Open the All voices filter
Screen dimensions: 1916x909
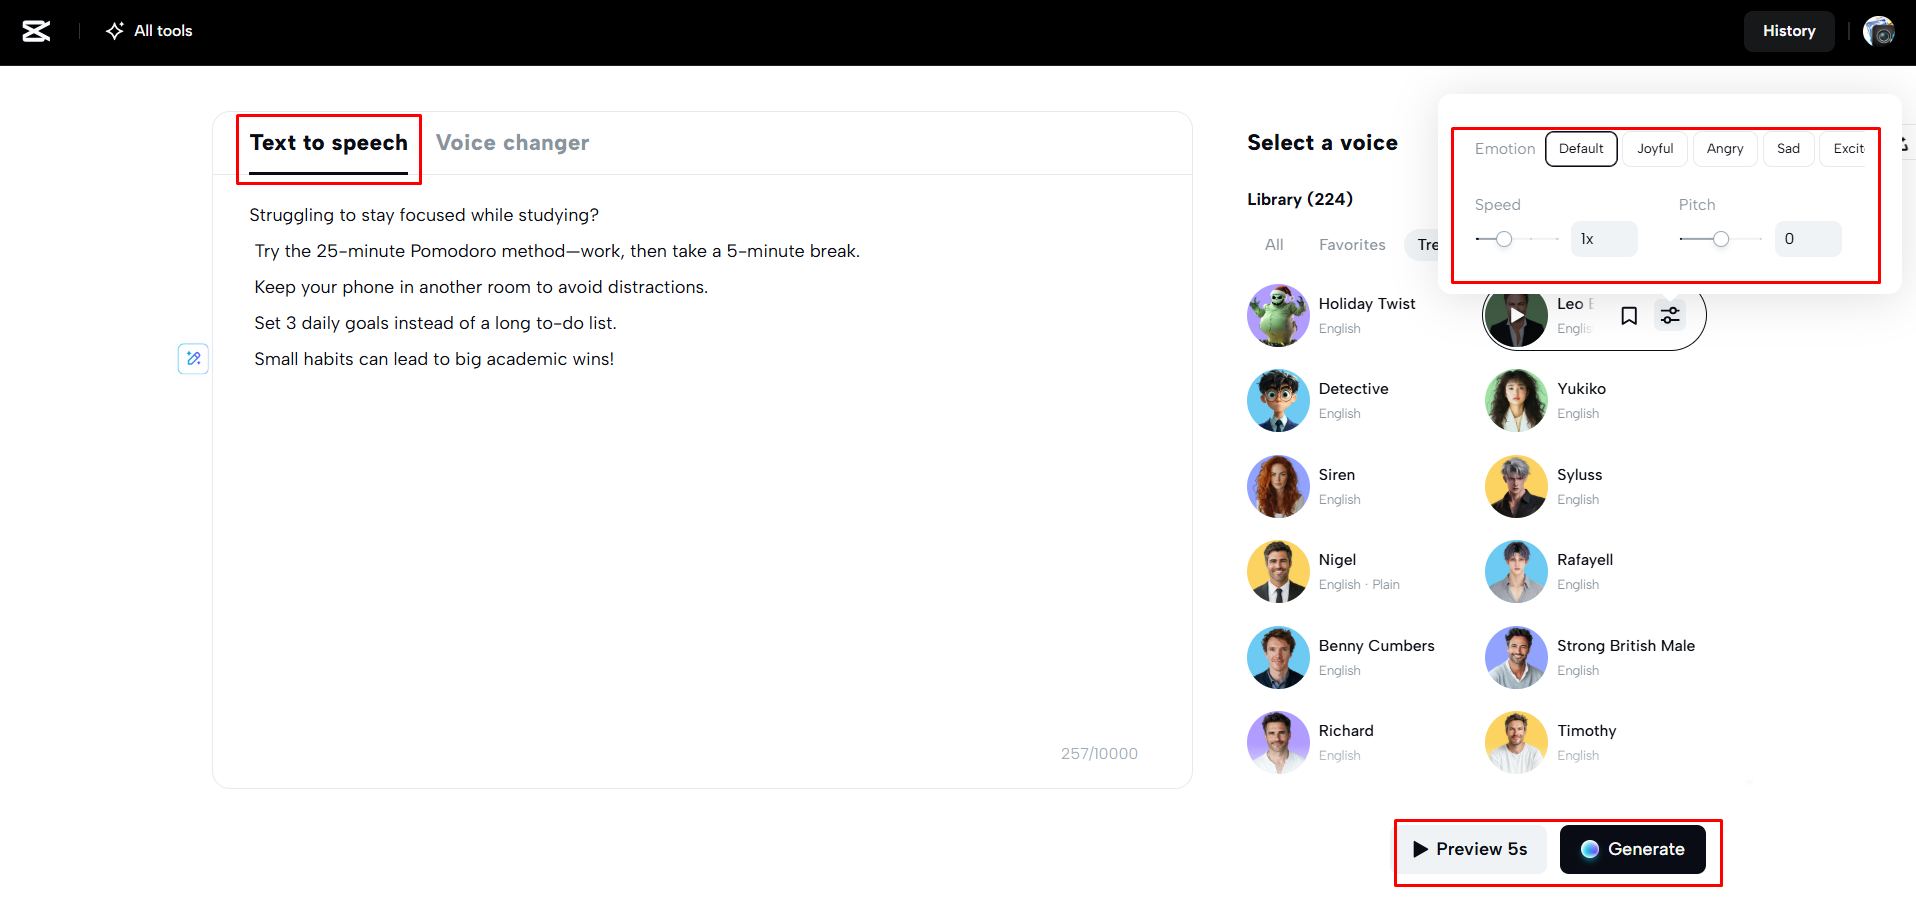pos(1273,245)
